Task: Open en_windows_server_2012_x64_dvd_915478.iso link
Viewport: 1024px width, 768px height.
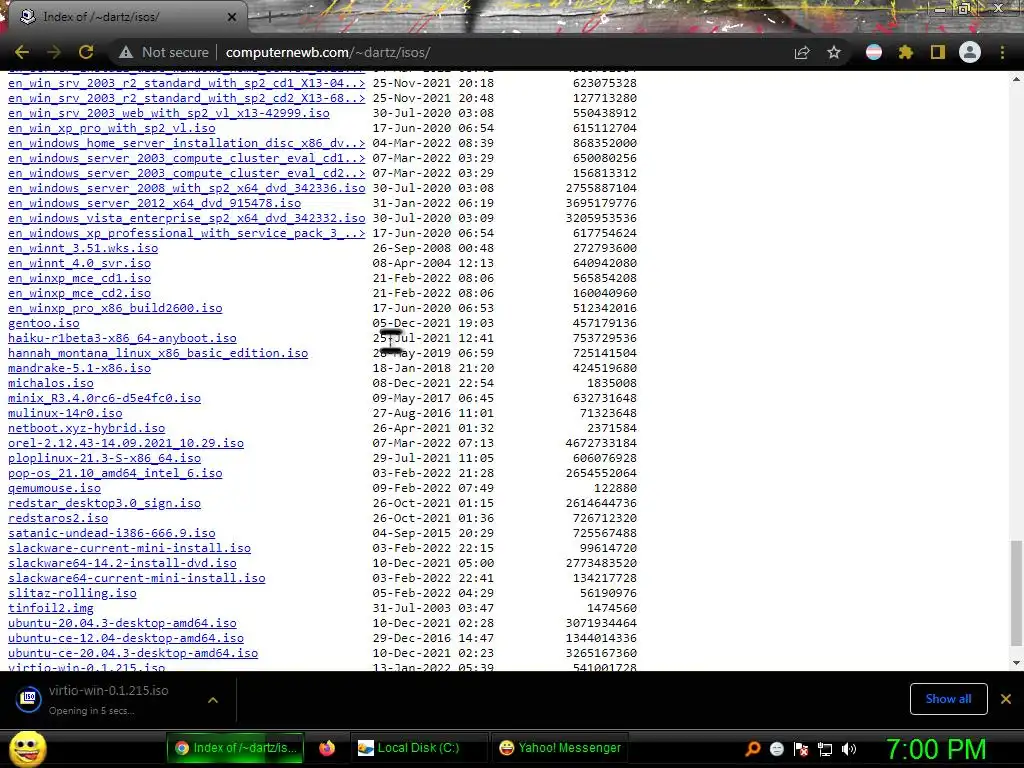Action: point(155,203)
